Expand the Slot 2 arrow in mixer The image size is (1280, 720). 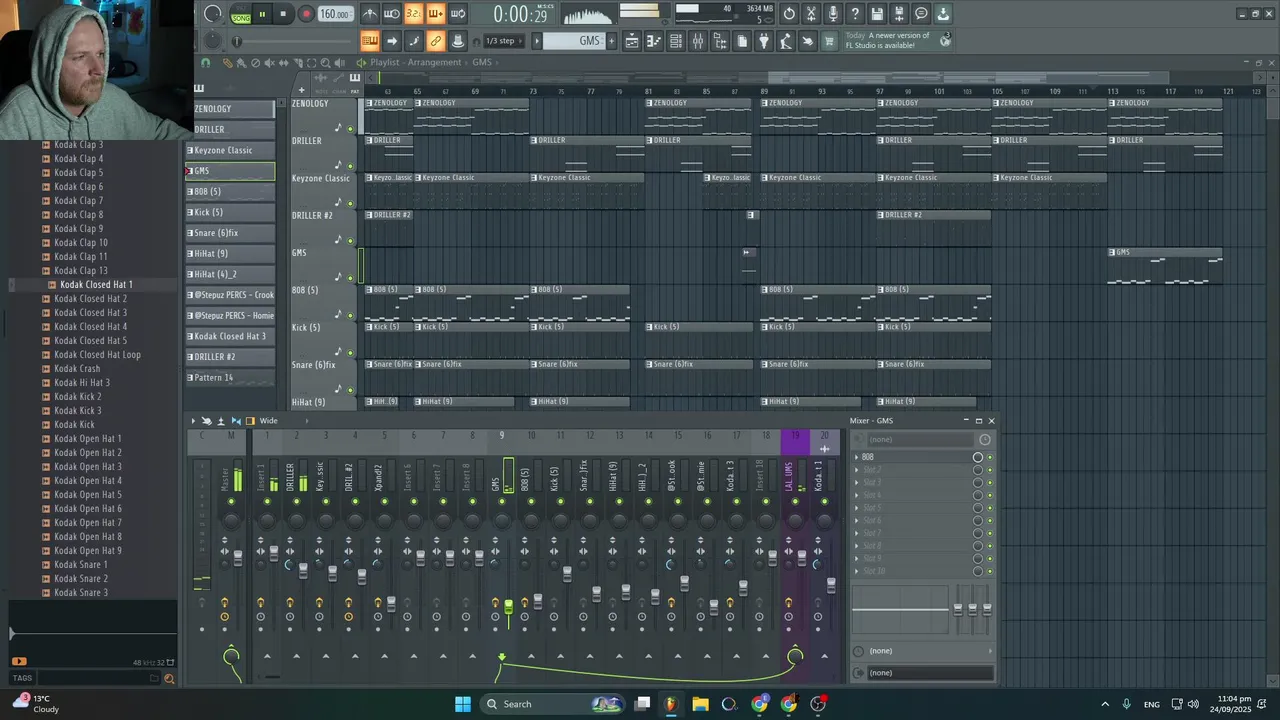point(856,470)
